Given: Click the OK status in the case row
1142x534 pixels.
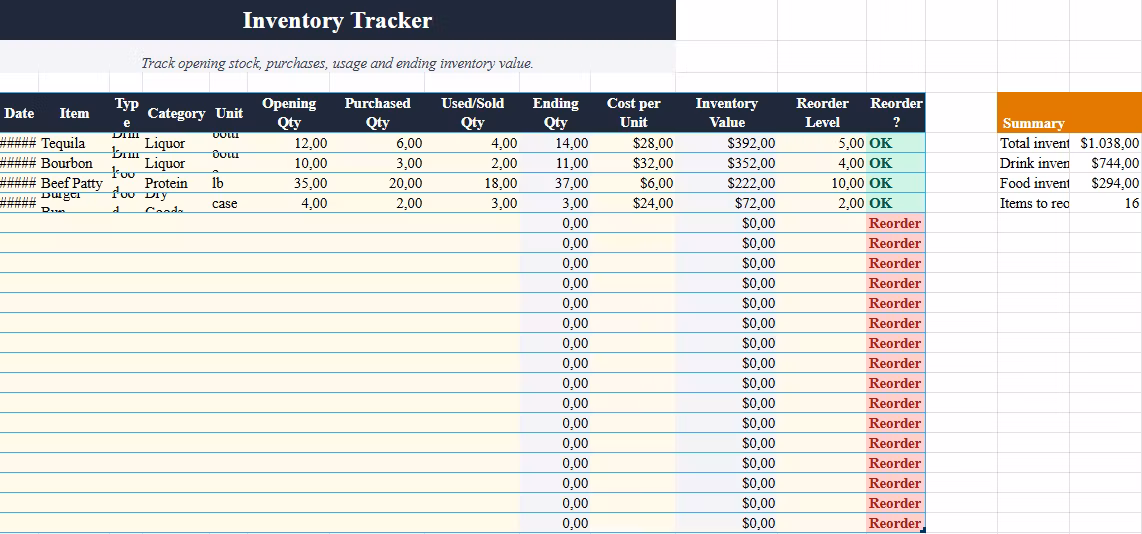Looking at the screenshot, I should (896, 203).
